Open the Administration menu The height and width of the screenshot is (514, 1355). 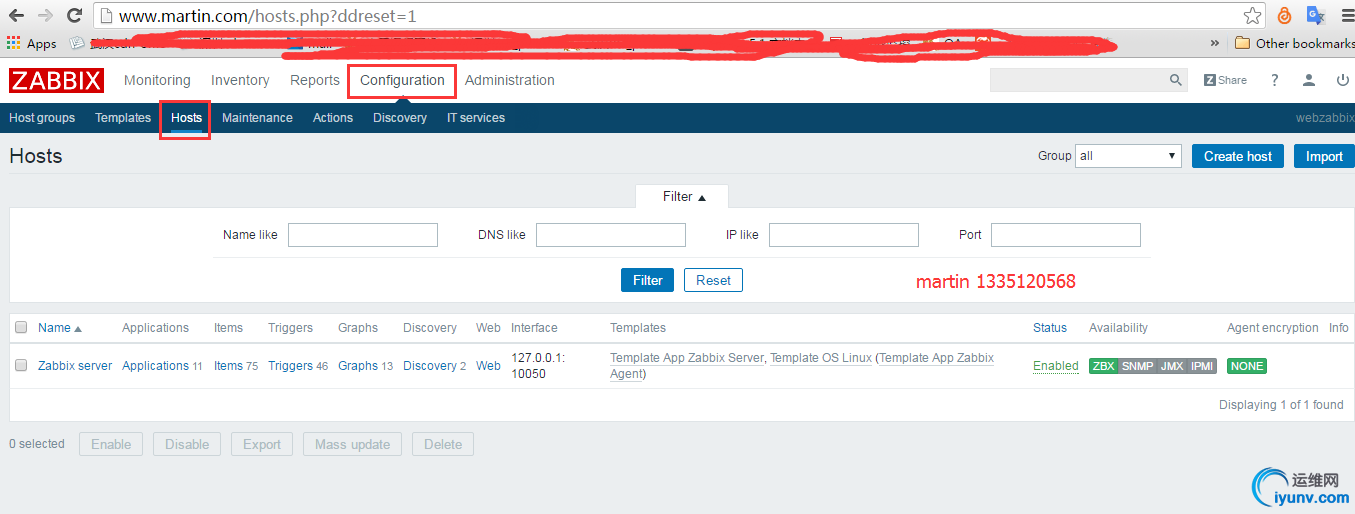coord(510,80)
